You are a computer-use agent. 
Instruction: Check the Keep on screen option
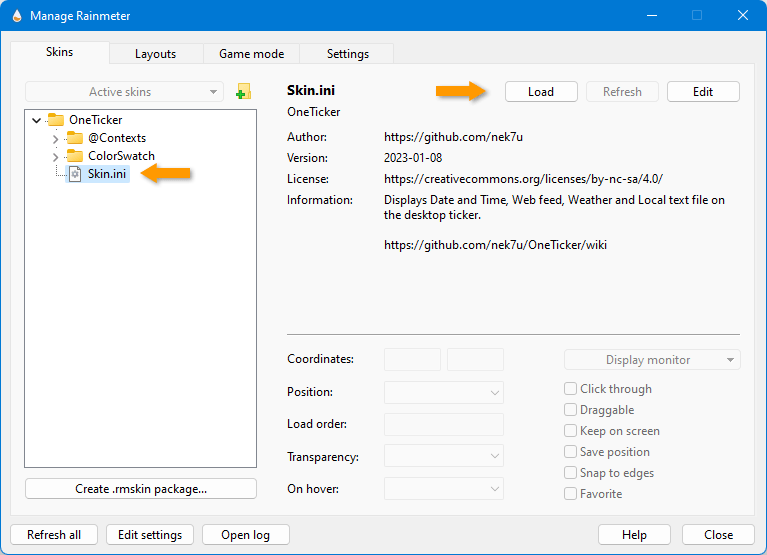click(570, 431)
